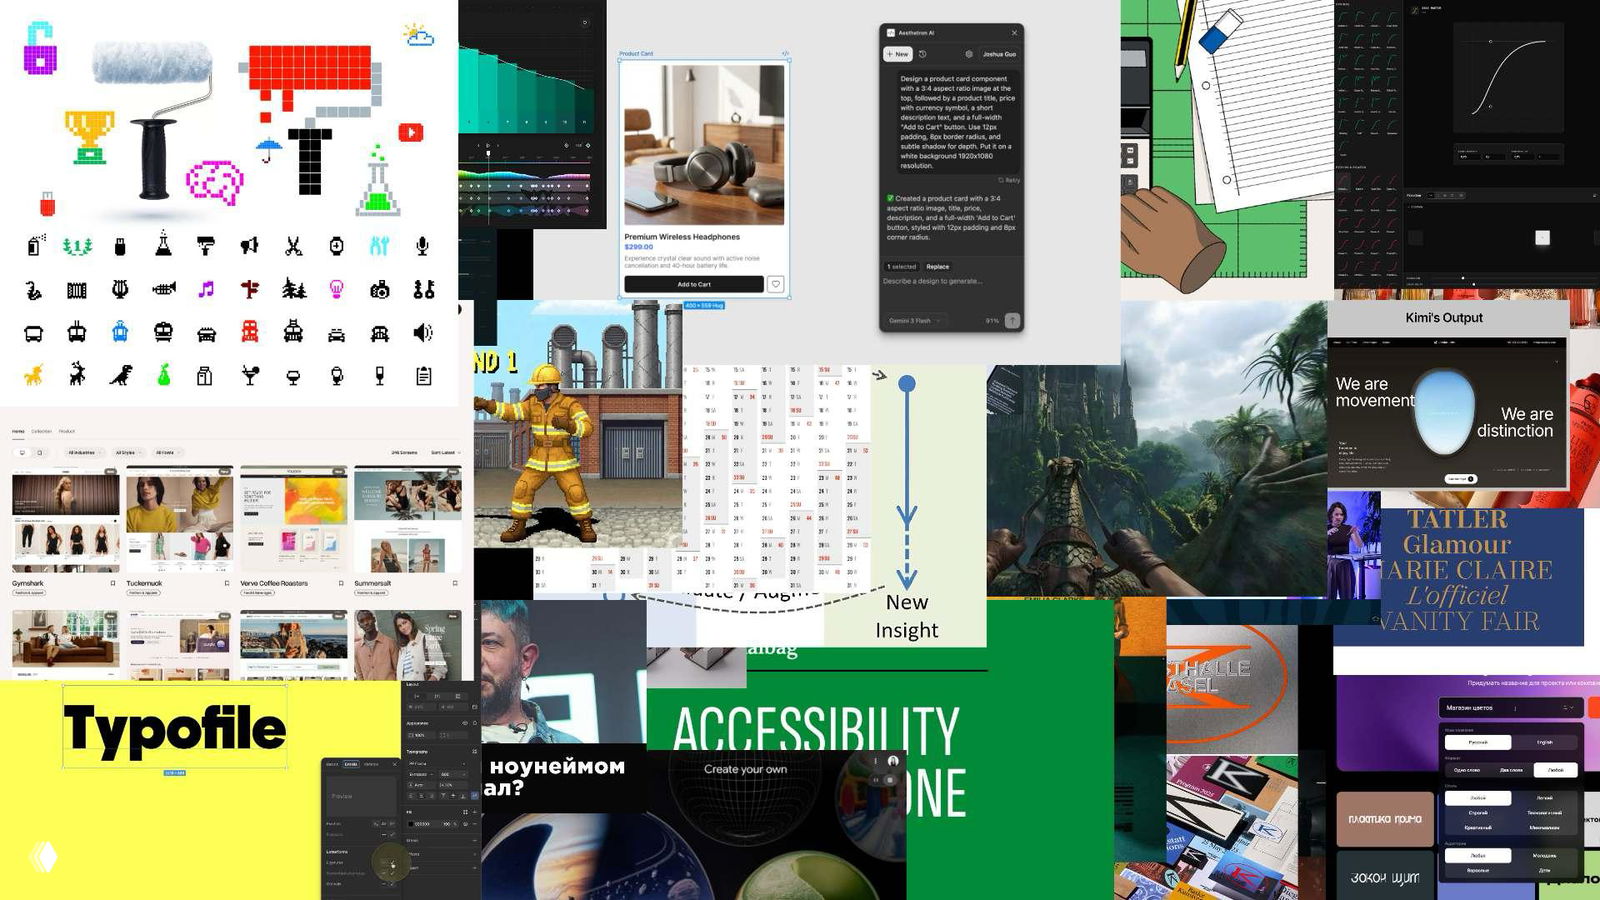Click the heart wishlist icon on product card
This screenshot has width=1600, height=900.
[775, 284]
